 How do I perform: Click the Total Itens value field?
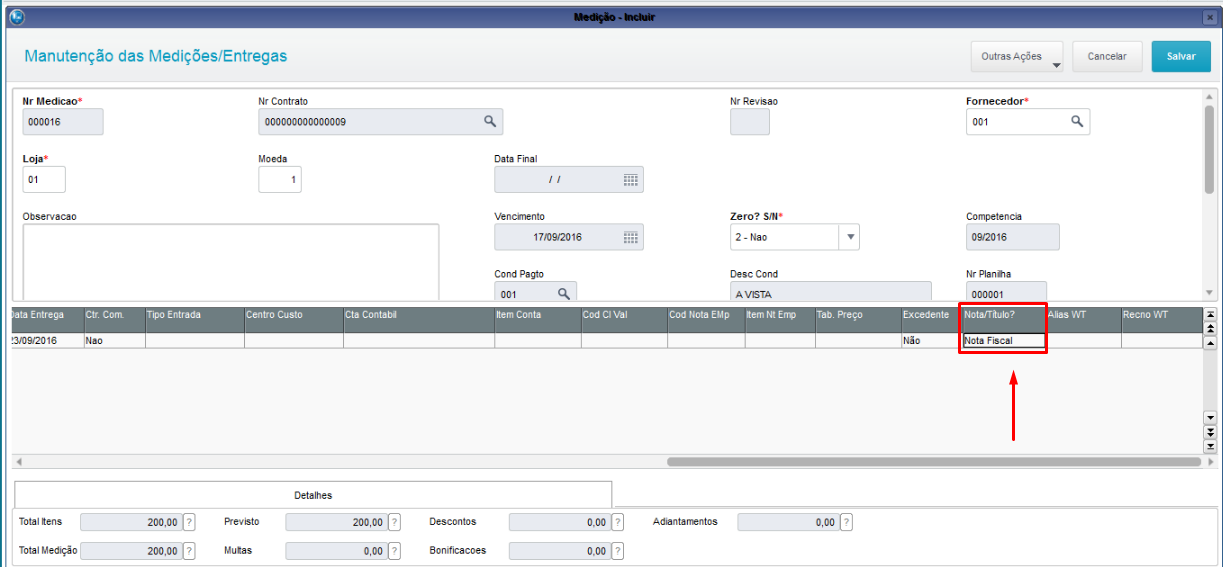131,522
